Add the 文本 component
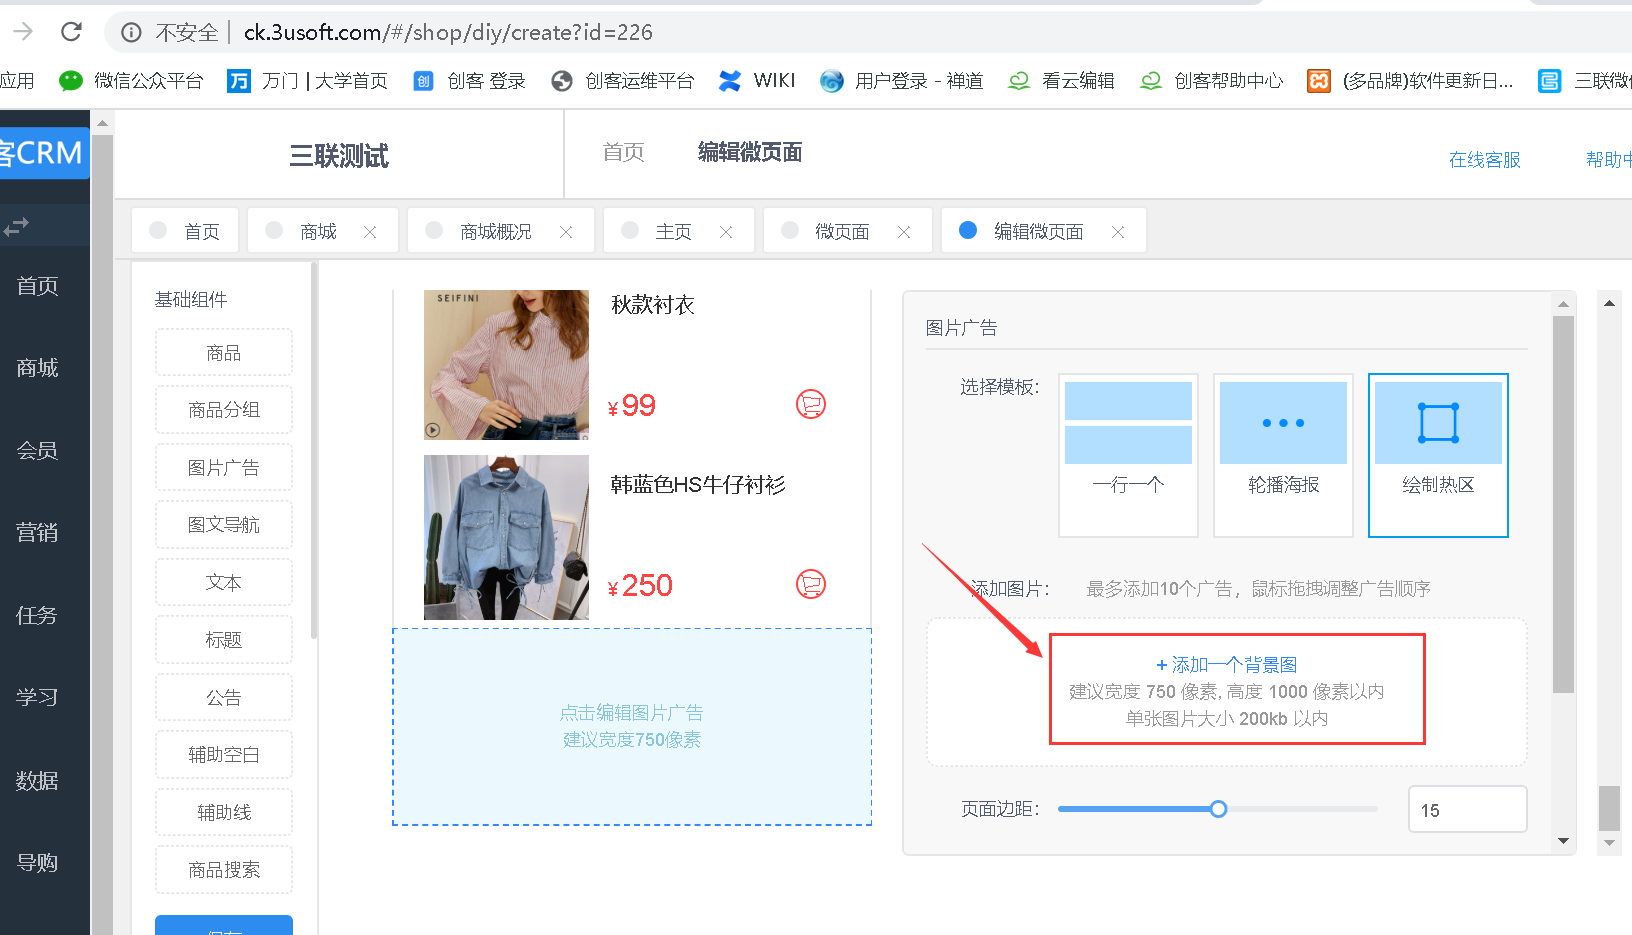 coord(224,583)
